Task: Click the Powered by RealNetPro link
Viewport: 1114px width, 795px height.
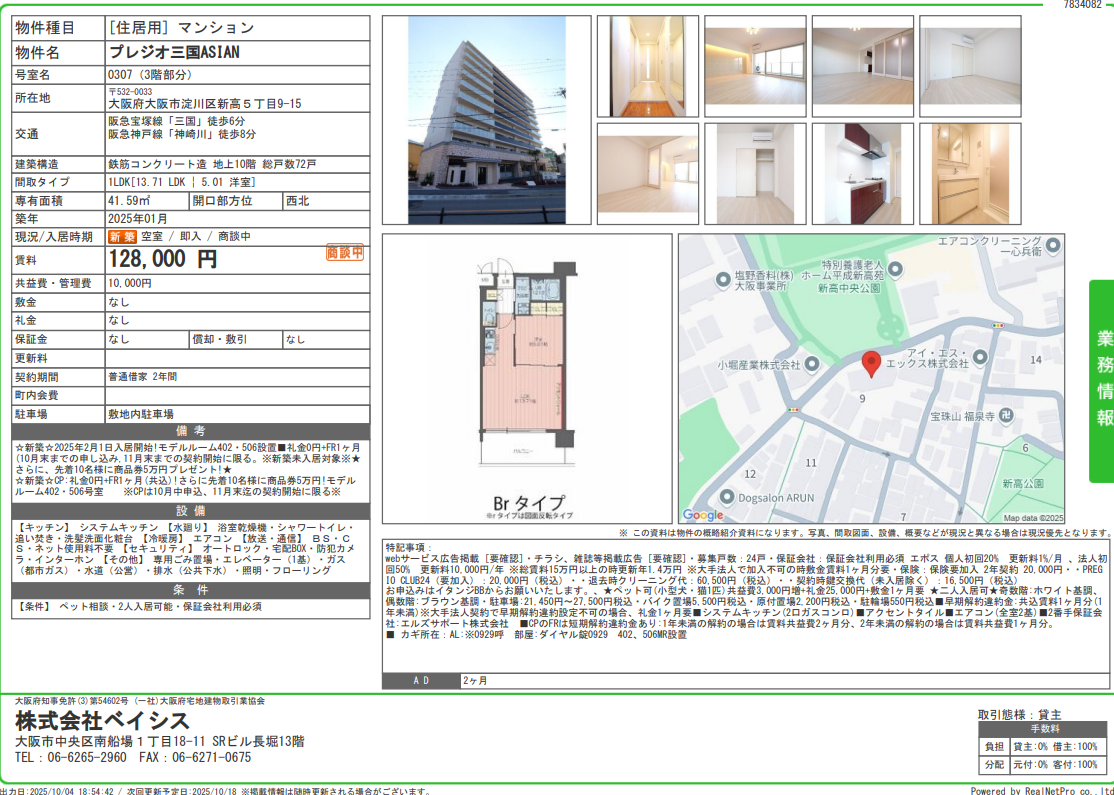Action: [x=1041, y=790]
